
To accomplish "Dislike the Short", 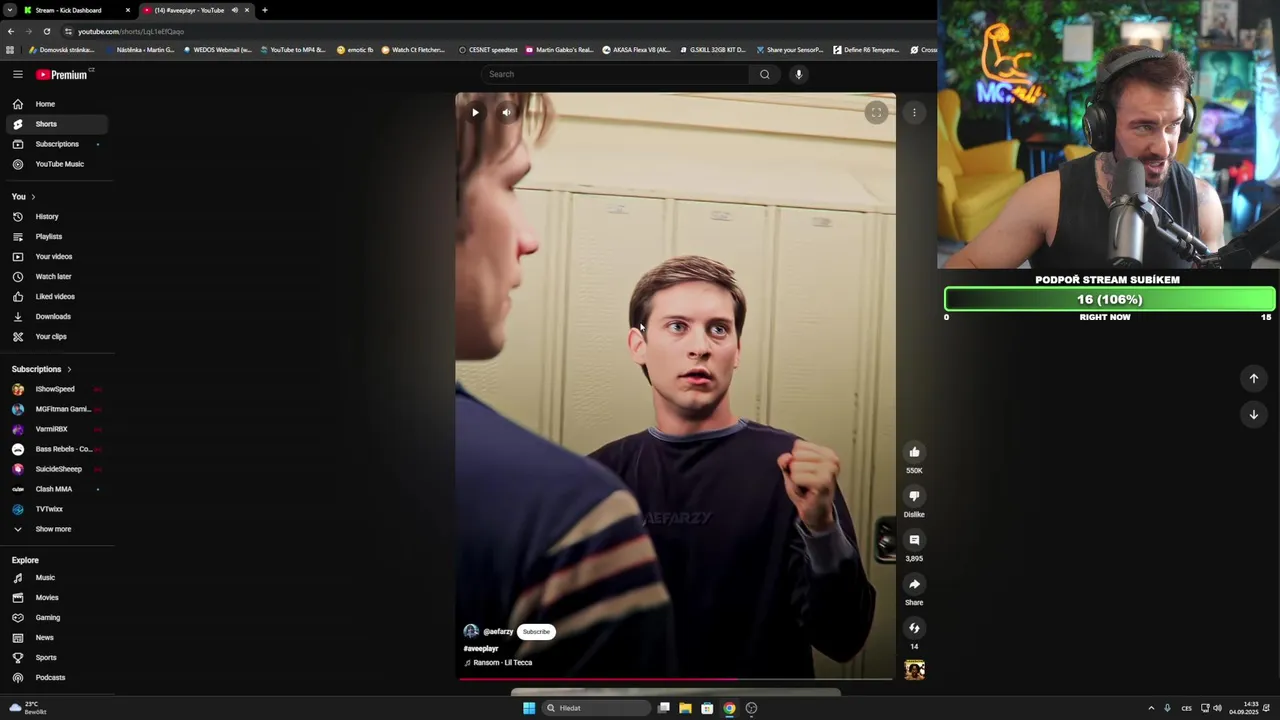I will point(914,496).
